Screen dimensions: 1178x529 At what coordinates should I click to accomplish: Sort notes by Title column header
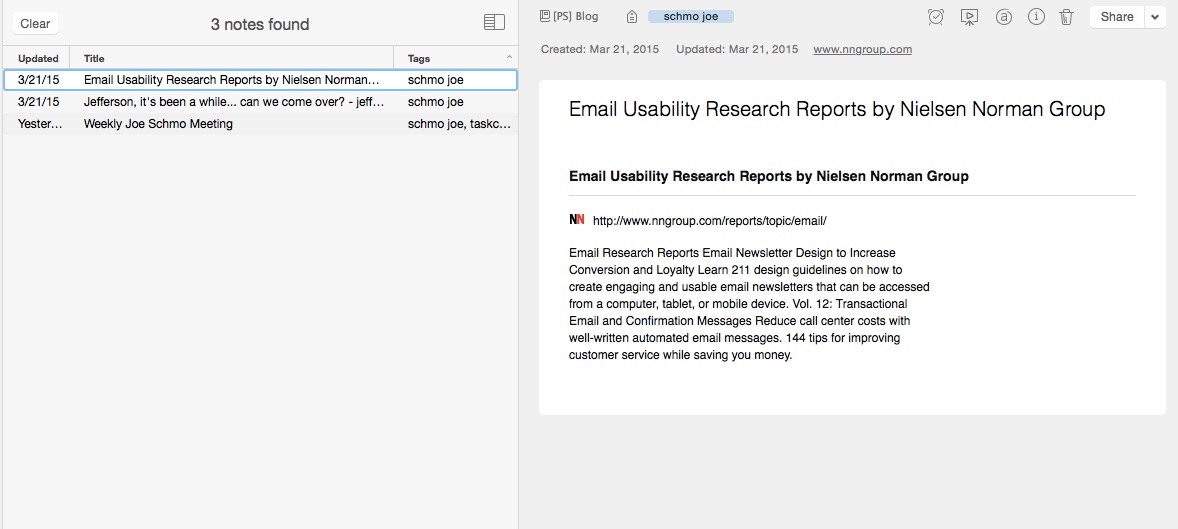point(231,58)
